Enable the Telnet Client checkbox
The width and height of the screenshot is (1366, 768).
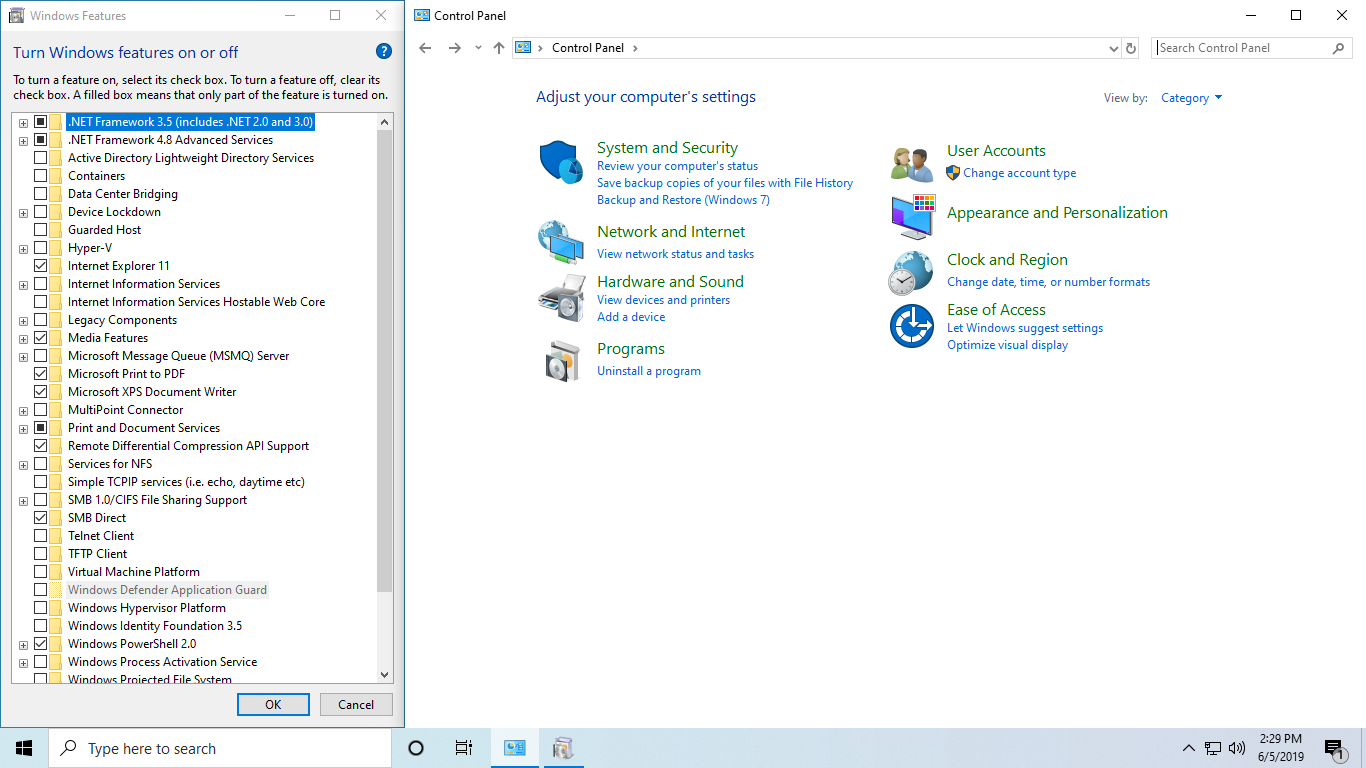pyautogui.click(x=41, y=536)
